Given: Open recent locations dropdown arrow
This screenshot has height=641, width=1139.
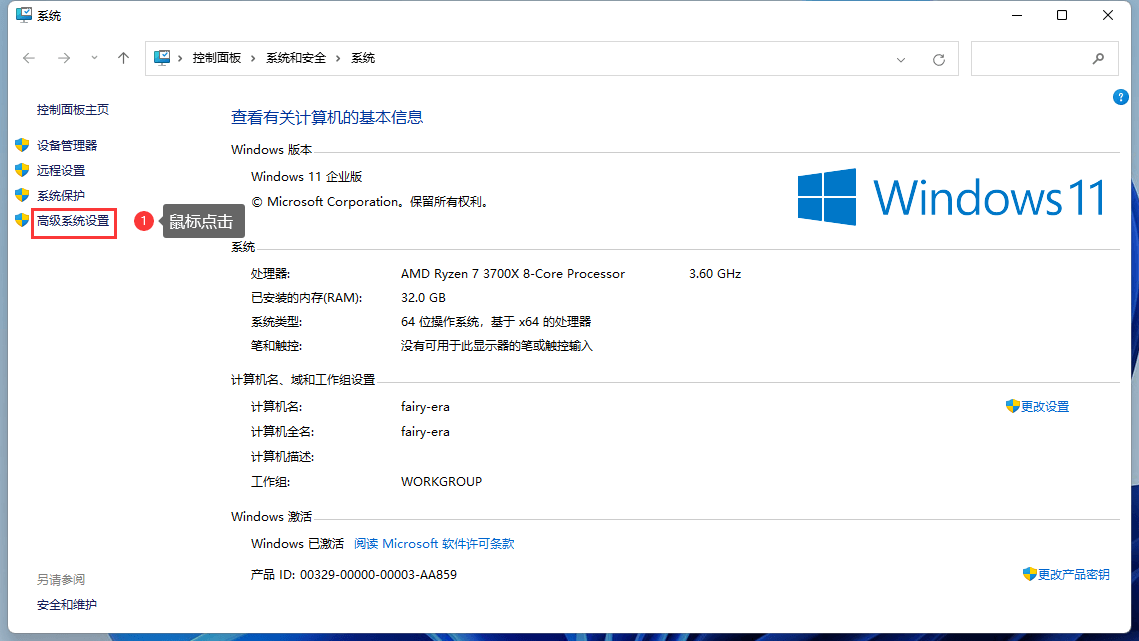Looking at the screenshot, I should point(94,58).
